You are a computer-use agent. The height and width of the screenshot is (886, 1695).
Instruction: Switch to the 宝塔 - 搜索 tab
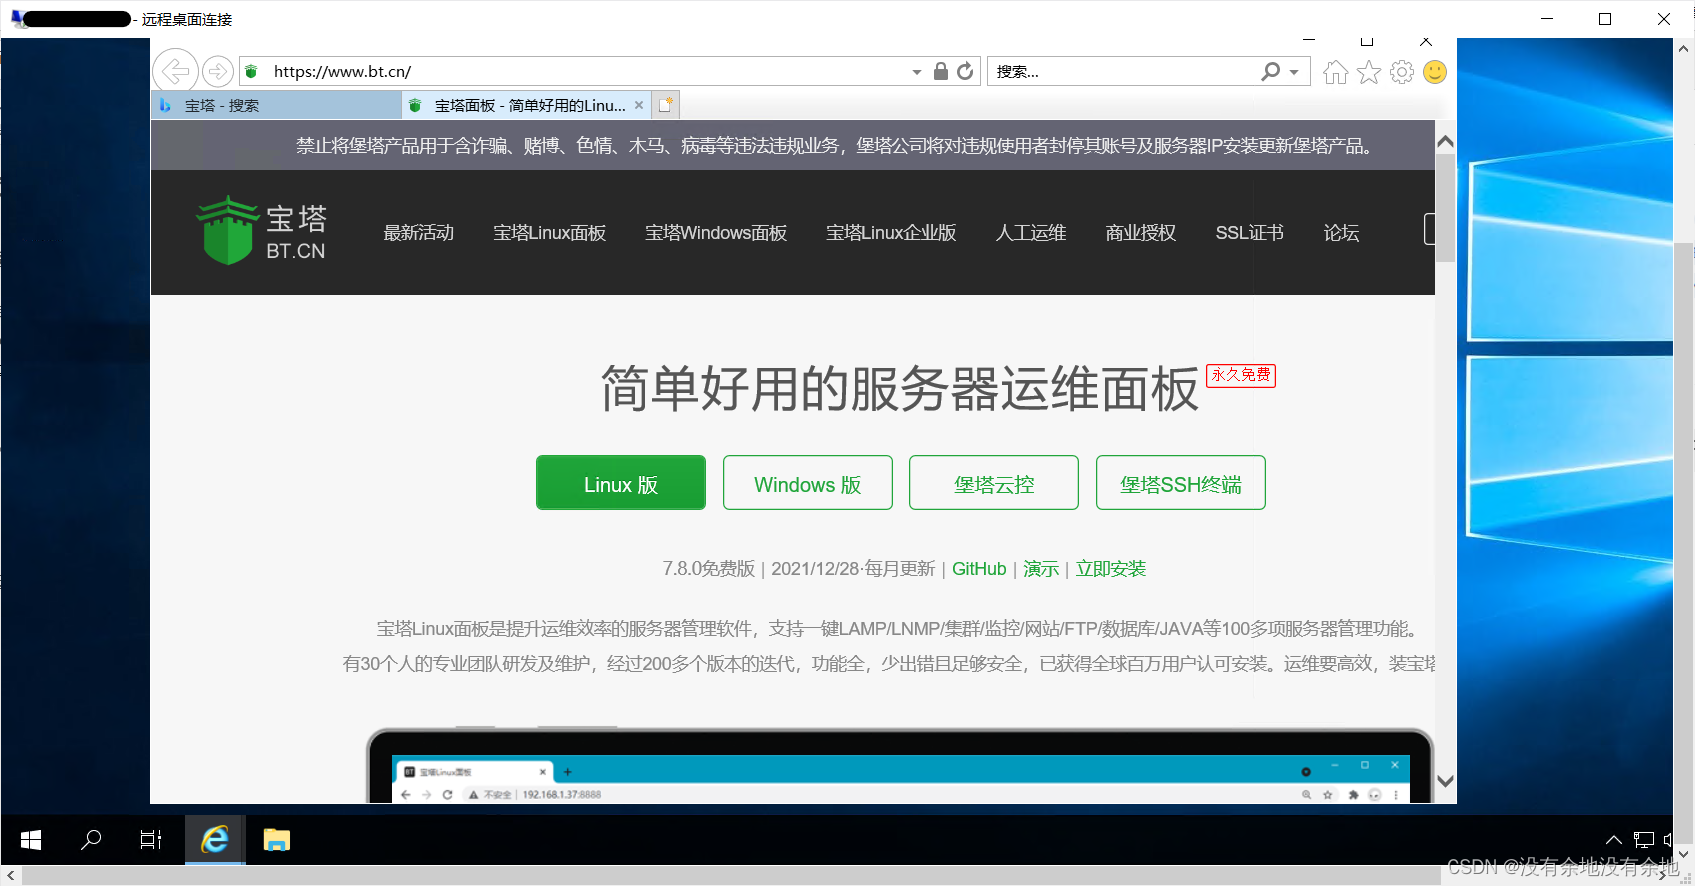coord(276,105)
